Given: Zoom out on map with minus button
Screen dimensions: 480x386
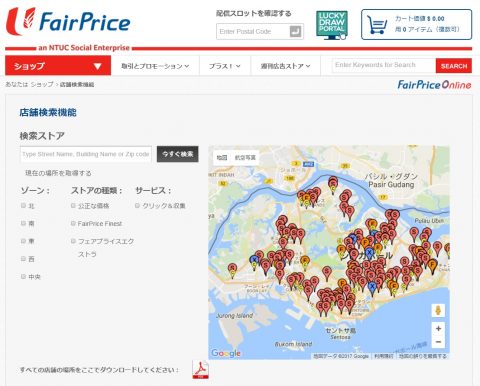Looking at the screenshot, I should click(438, 342).
